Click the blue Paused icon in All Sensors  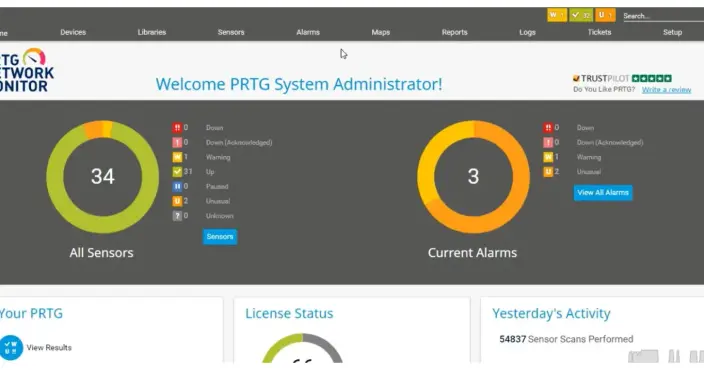177,186
